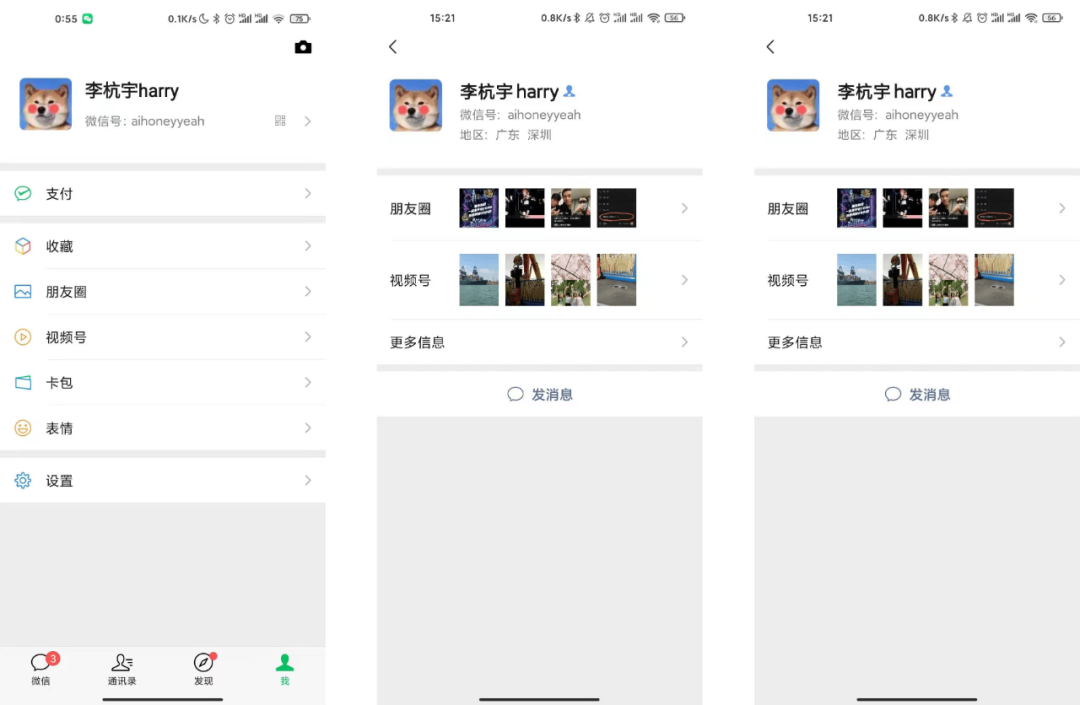Open the chevron next to the QR code icon
Screen dimensions: 1080x705
click(308, 121)
